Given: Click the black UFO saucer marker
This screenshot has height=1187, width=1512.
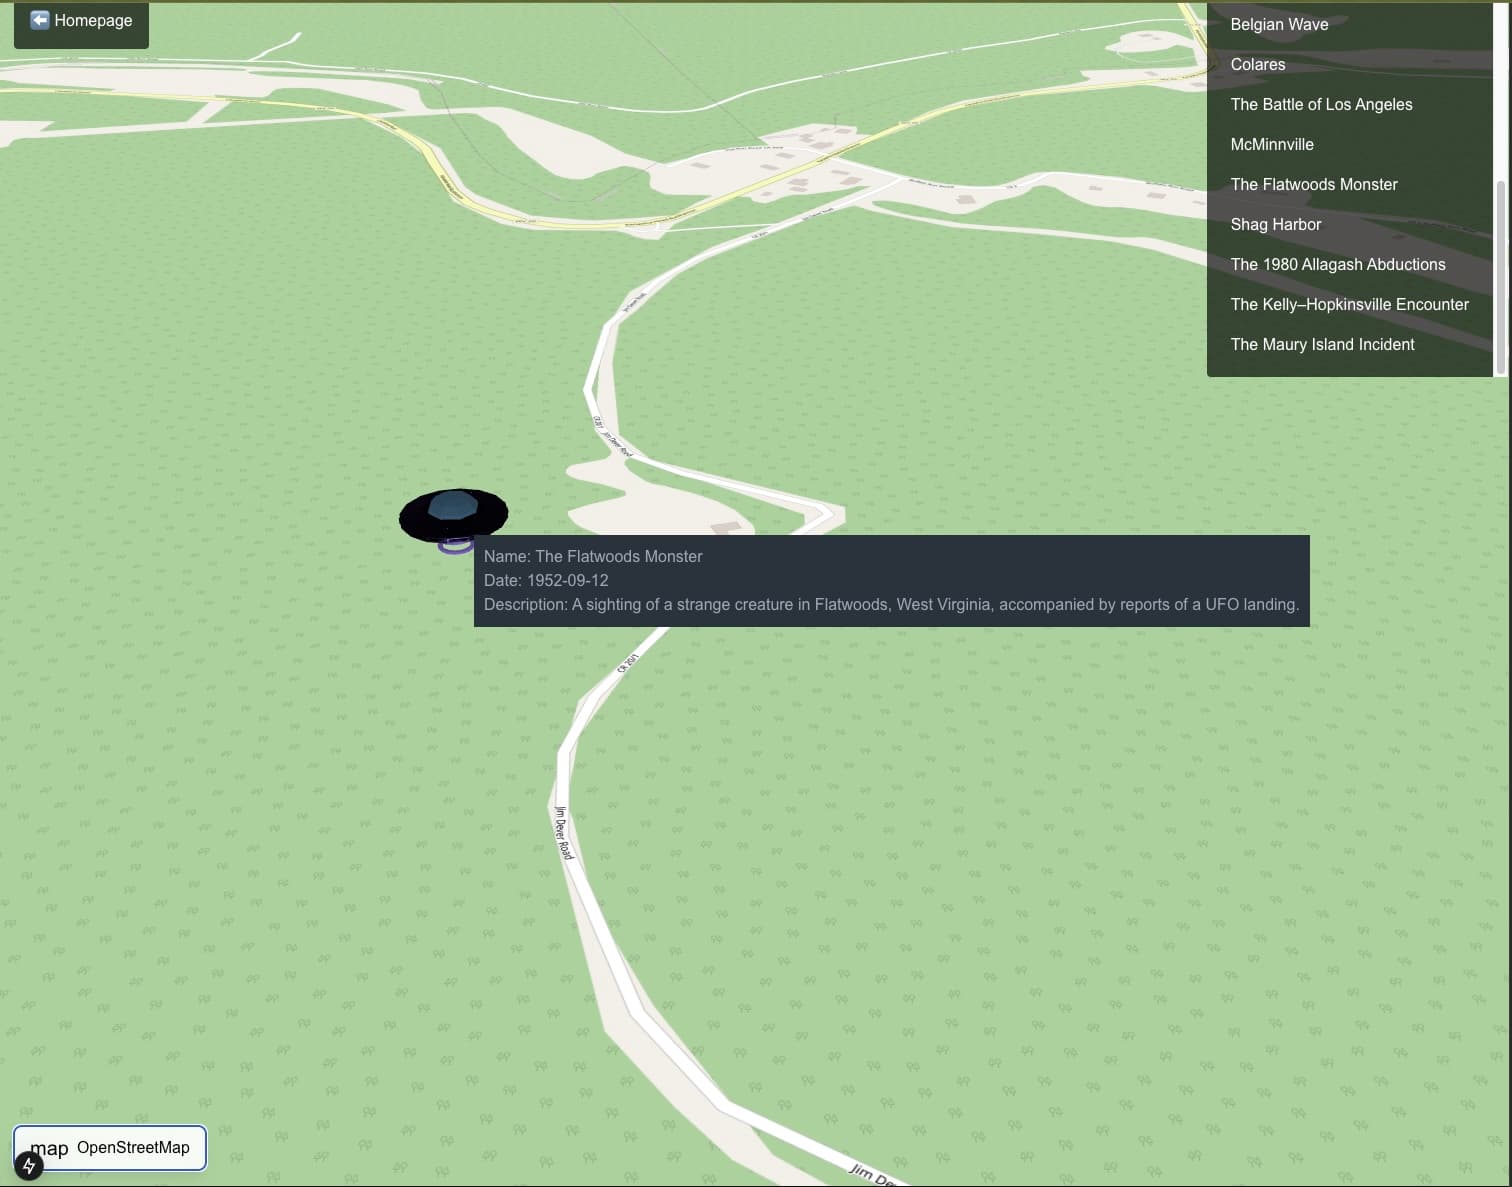Looking at the screenshot, I should coord(453,513).
